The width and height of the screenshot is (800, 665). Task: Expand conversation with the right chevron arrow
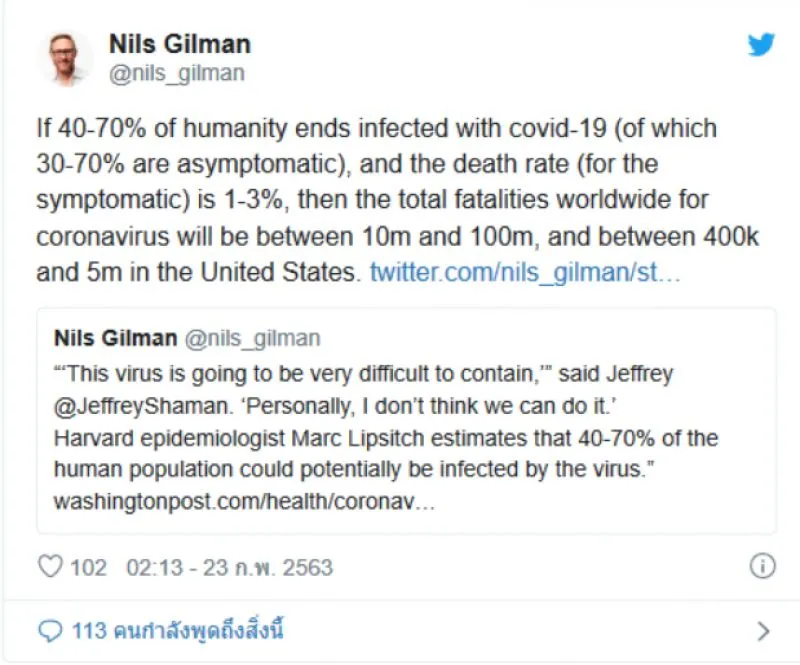[x=763, y=631]
